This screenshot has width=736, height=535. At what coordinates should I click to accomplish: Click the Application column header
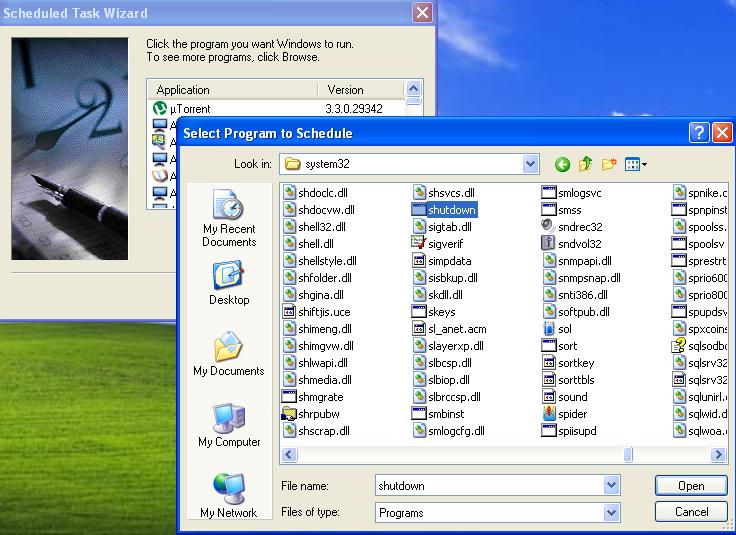pos(233,90)
